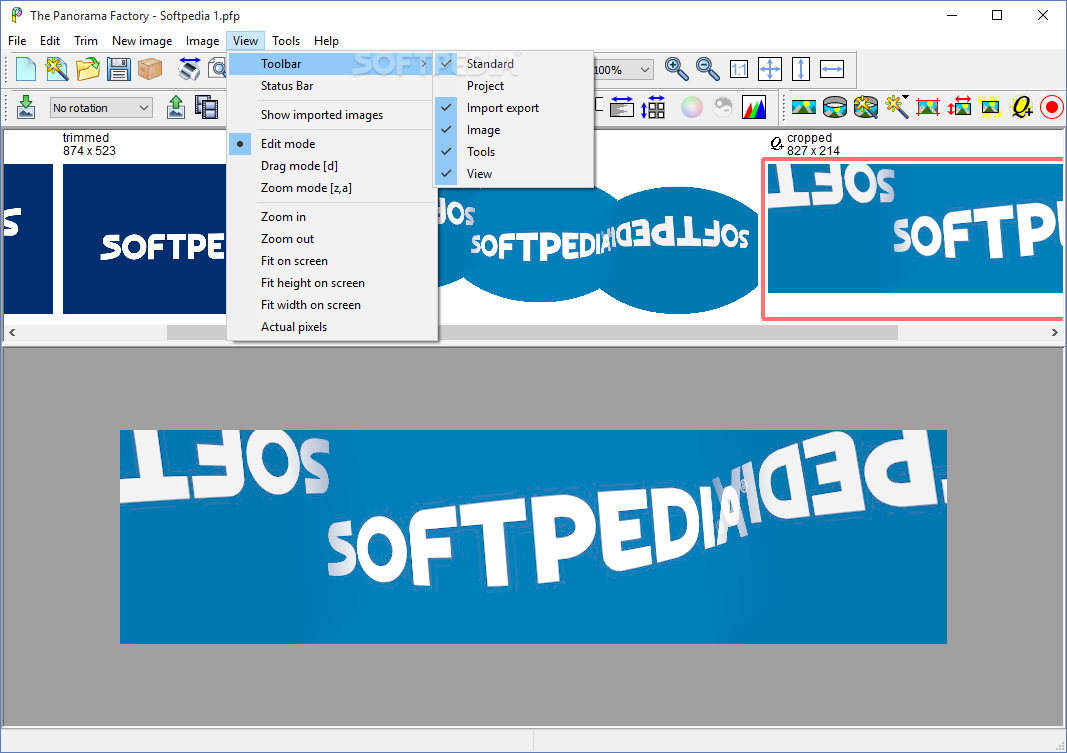Click the Fit height vertical arrow icon

tap(801, 69)
